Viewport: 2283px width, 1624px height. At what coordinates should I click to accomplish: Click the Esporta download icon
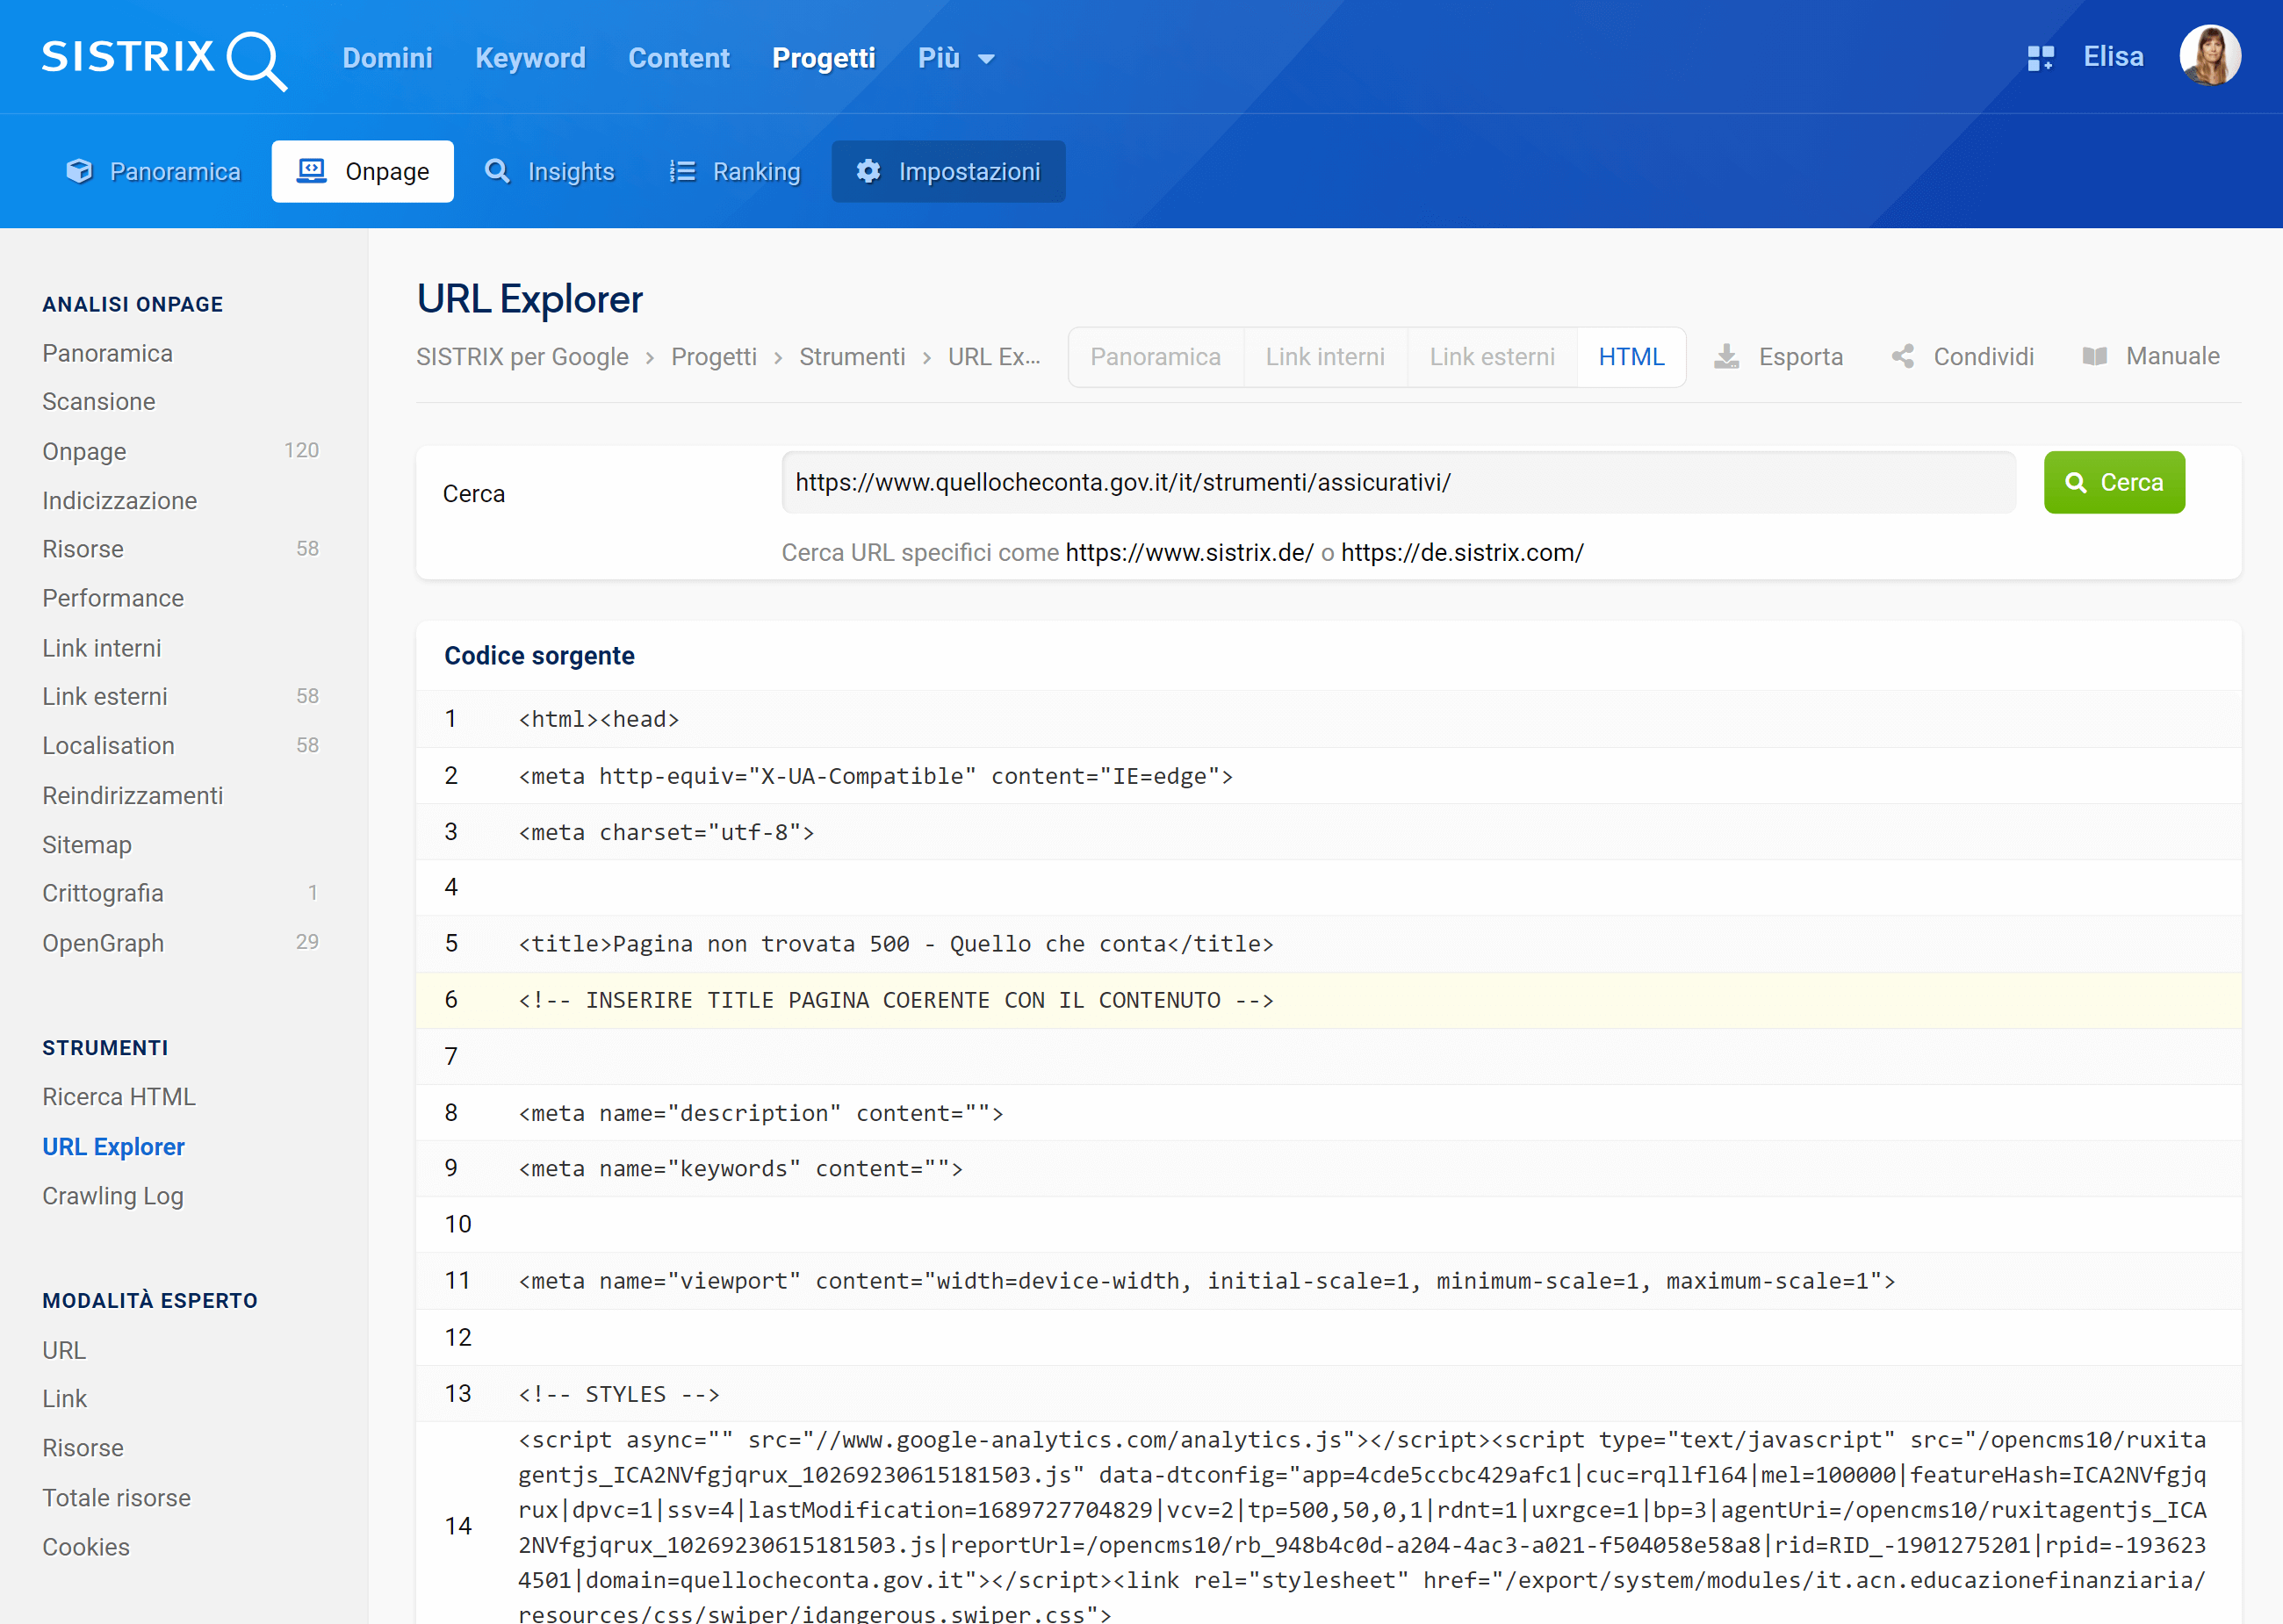[x=1727, y=356]
